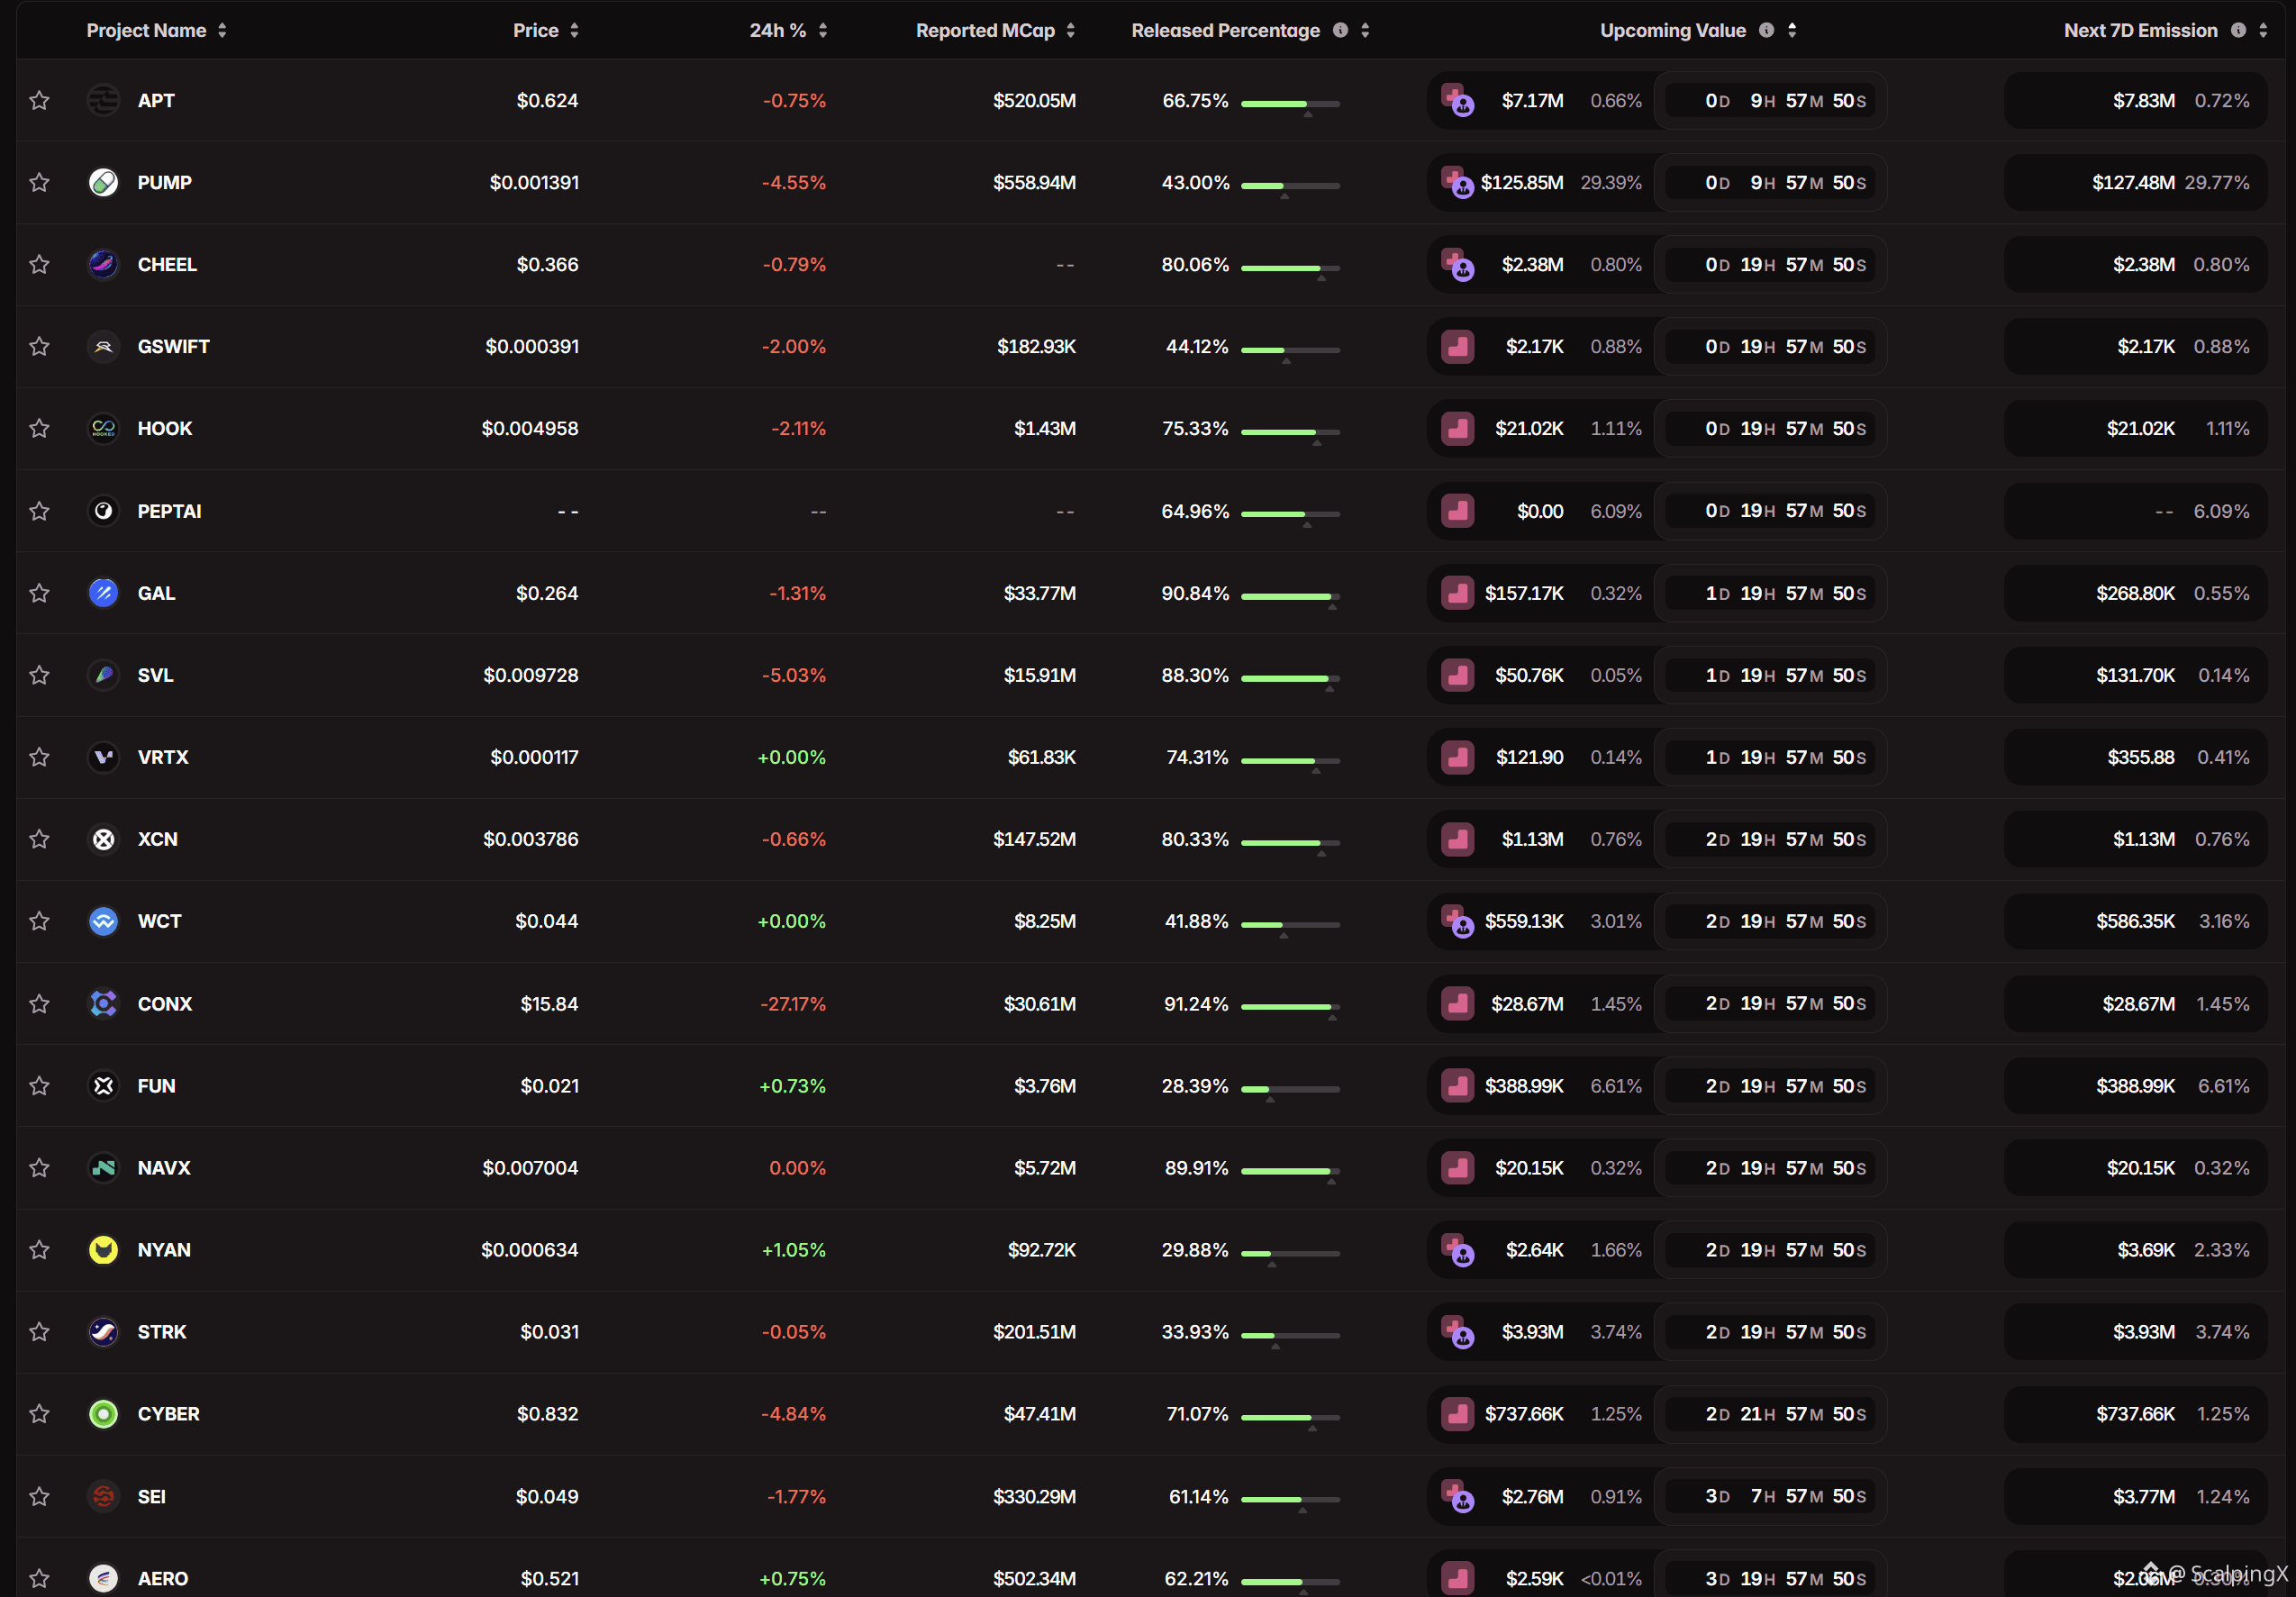The height and width of the screenshot is (1597, 2296).
Task: Click the CYBER green circle logo
Action: [103, 1414]
